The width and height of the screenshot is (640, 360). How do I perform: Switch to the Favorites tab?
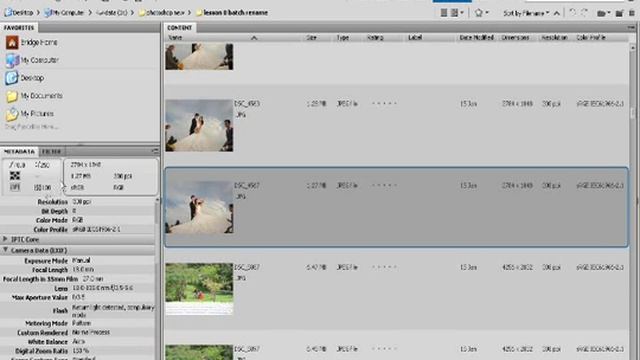click(19, 28)
